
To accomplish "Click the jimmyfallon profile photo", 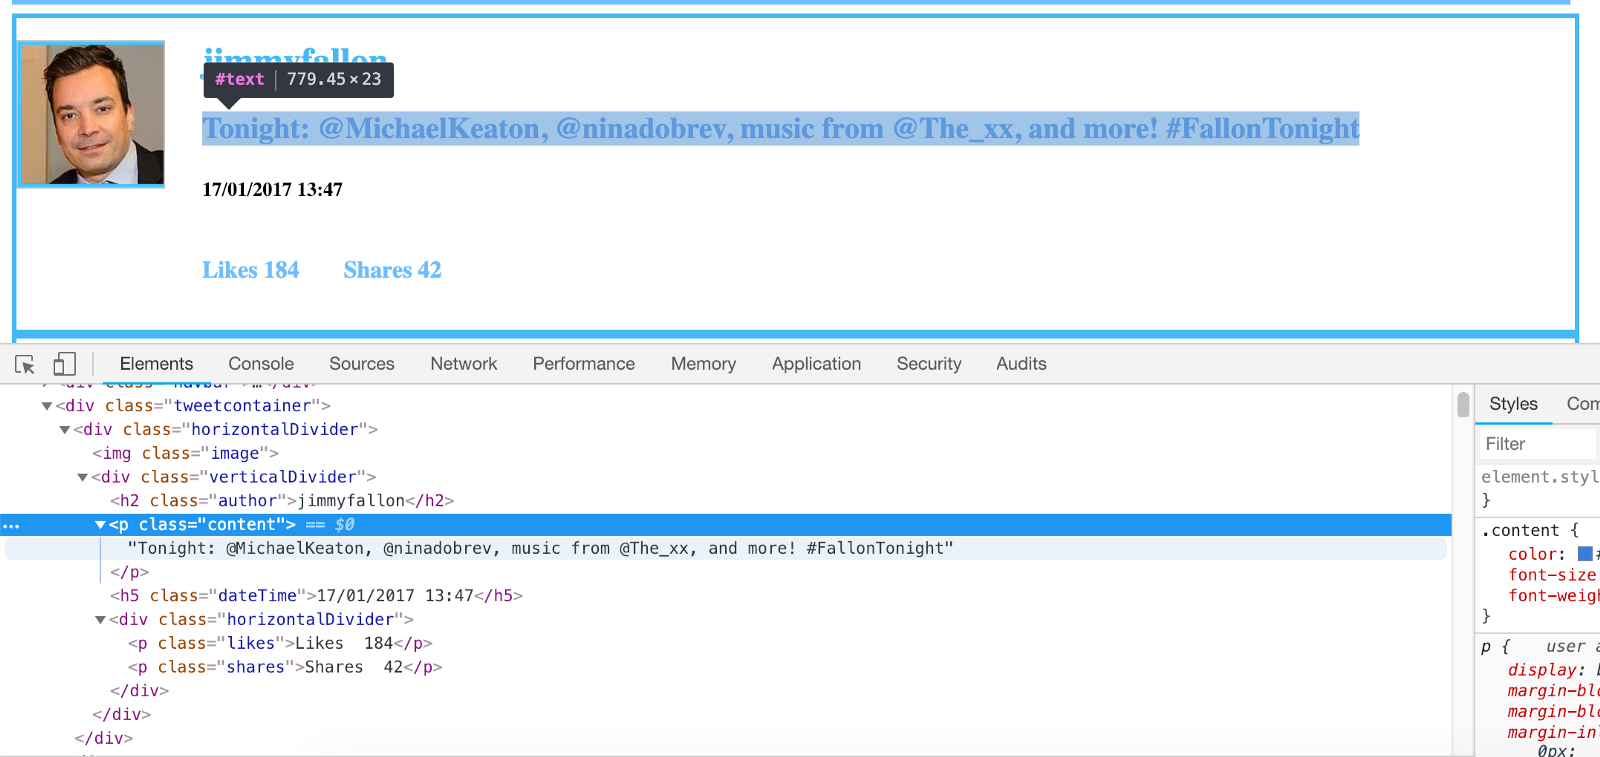I will click(92, 114).
